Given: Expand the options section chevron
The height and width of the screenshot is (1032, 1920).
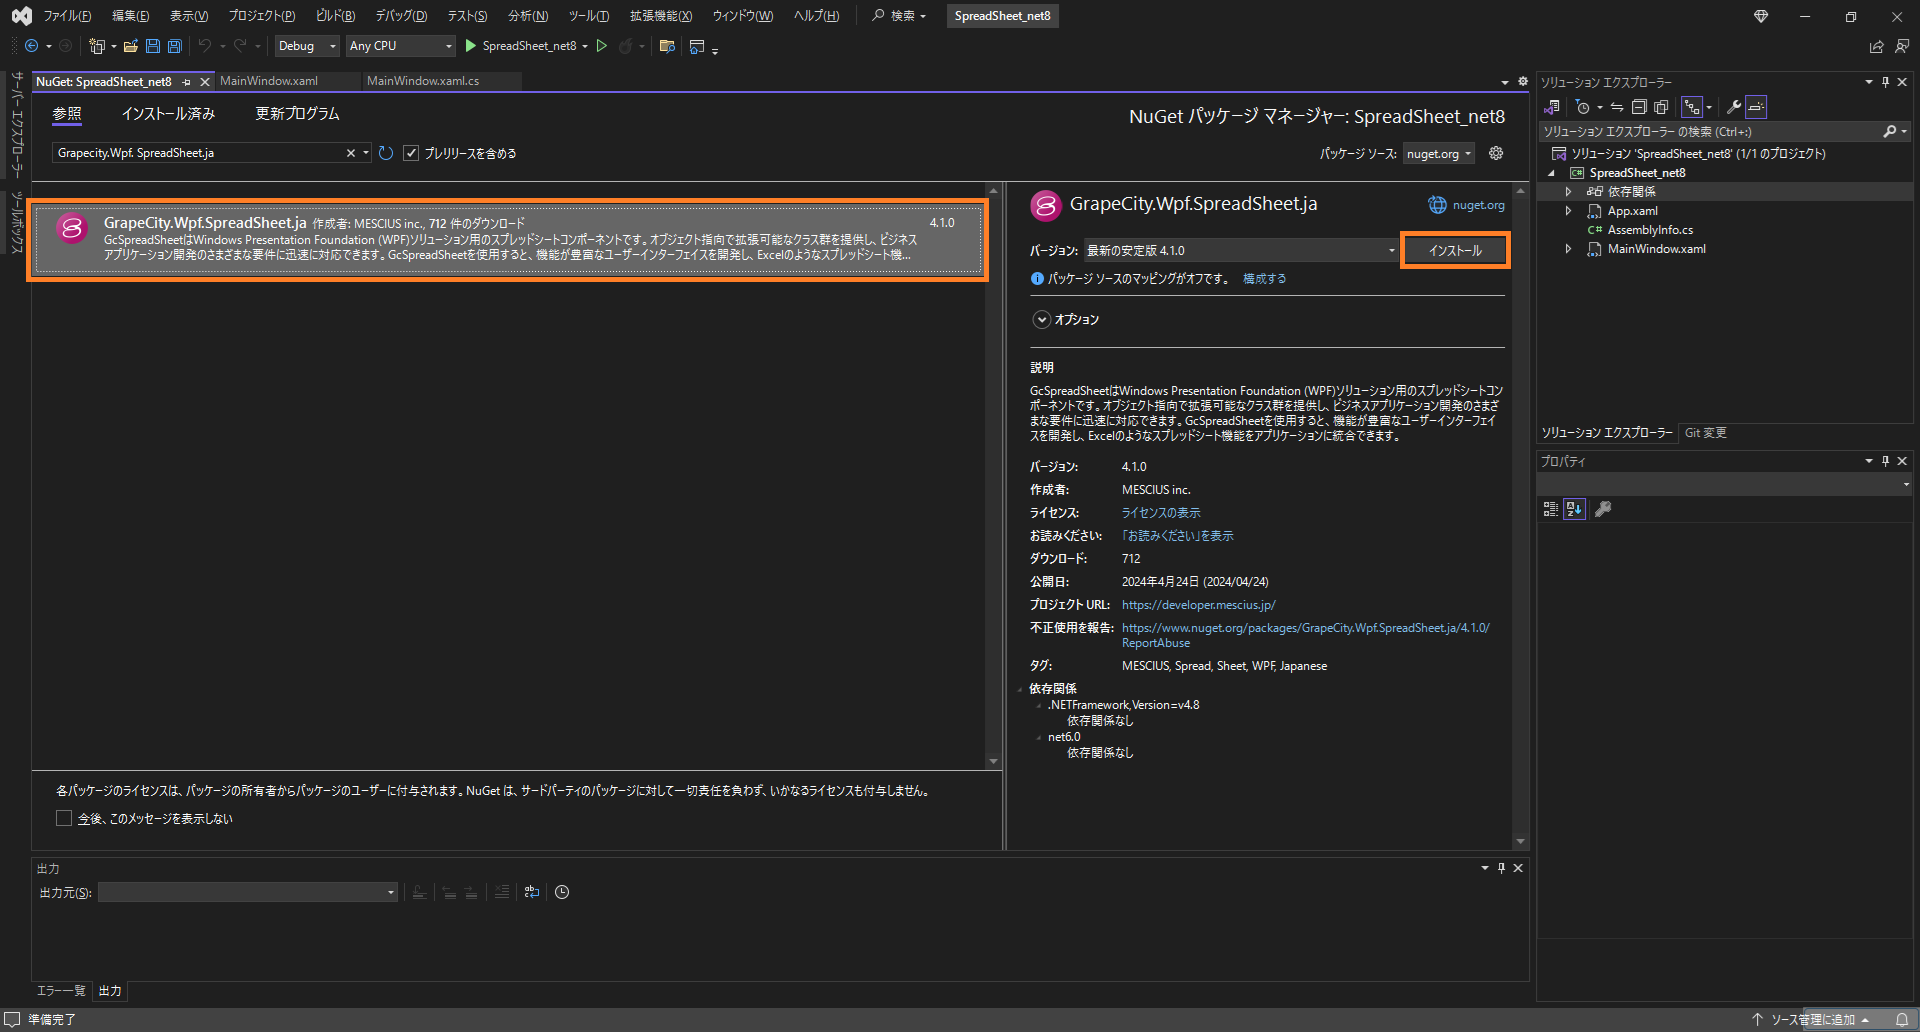Looking at the screenshot, I should [1042, 320].
